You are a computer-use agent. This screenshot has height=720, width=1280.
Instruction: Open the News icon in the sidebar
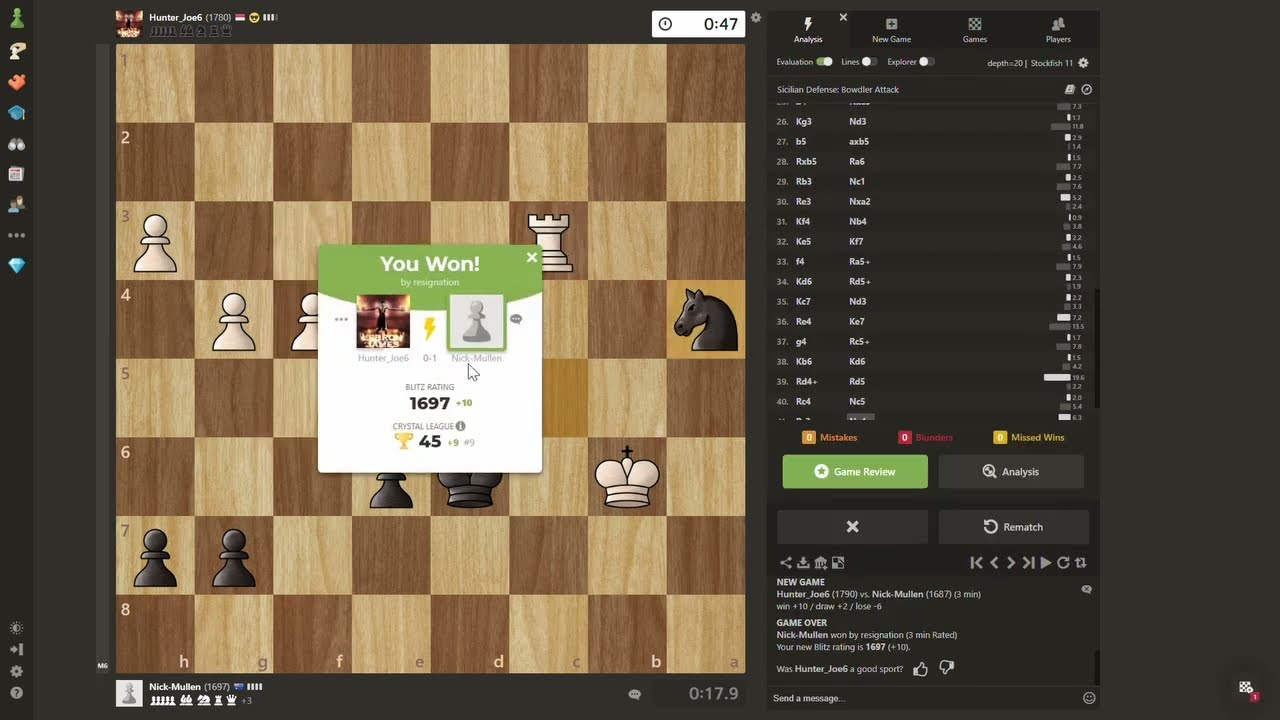click(x=16, y=174)
